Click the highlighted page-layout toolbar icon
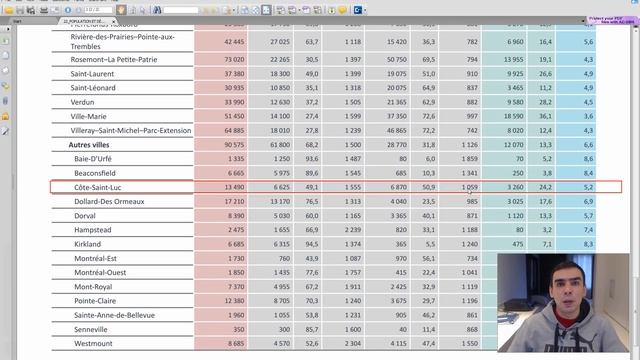 pos(266,10)
